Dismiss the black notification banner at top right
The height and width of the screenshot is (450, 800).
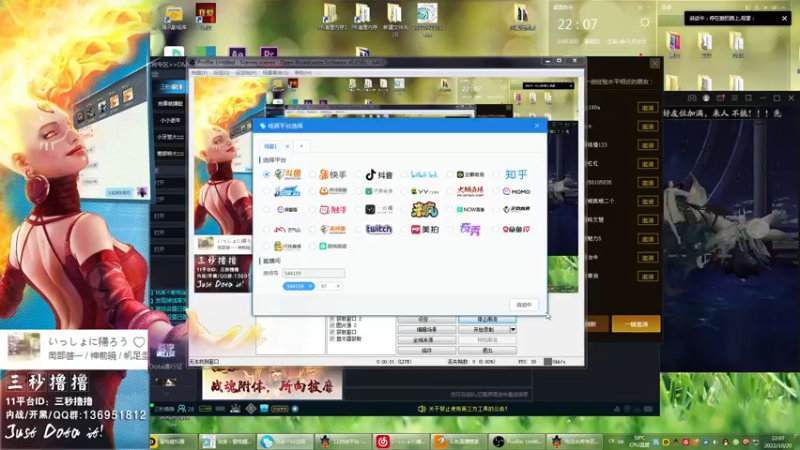[784, 18]
